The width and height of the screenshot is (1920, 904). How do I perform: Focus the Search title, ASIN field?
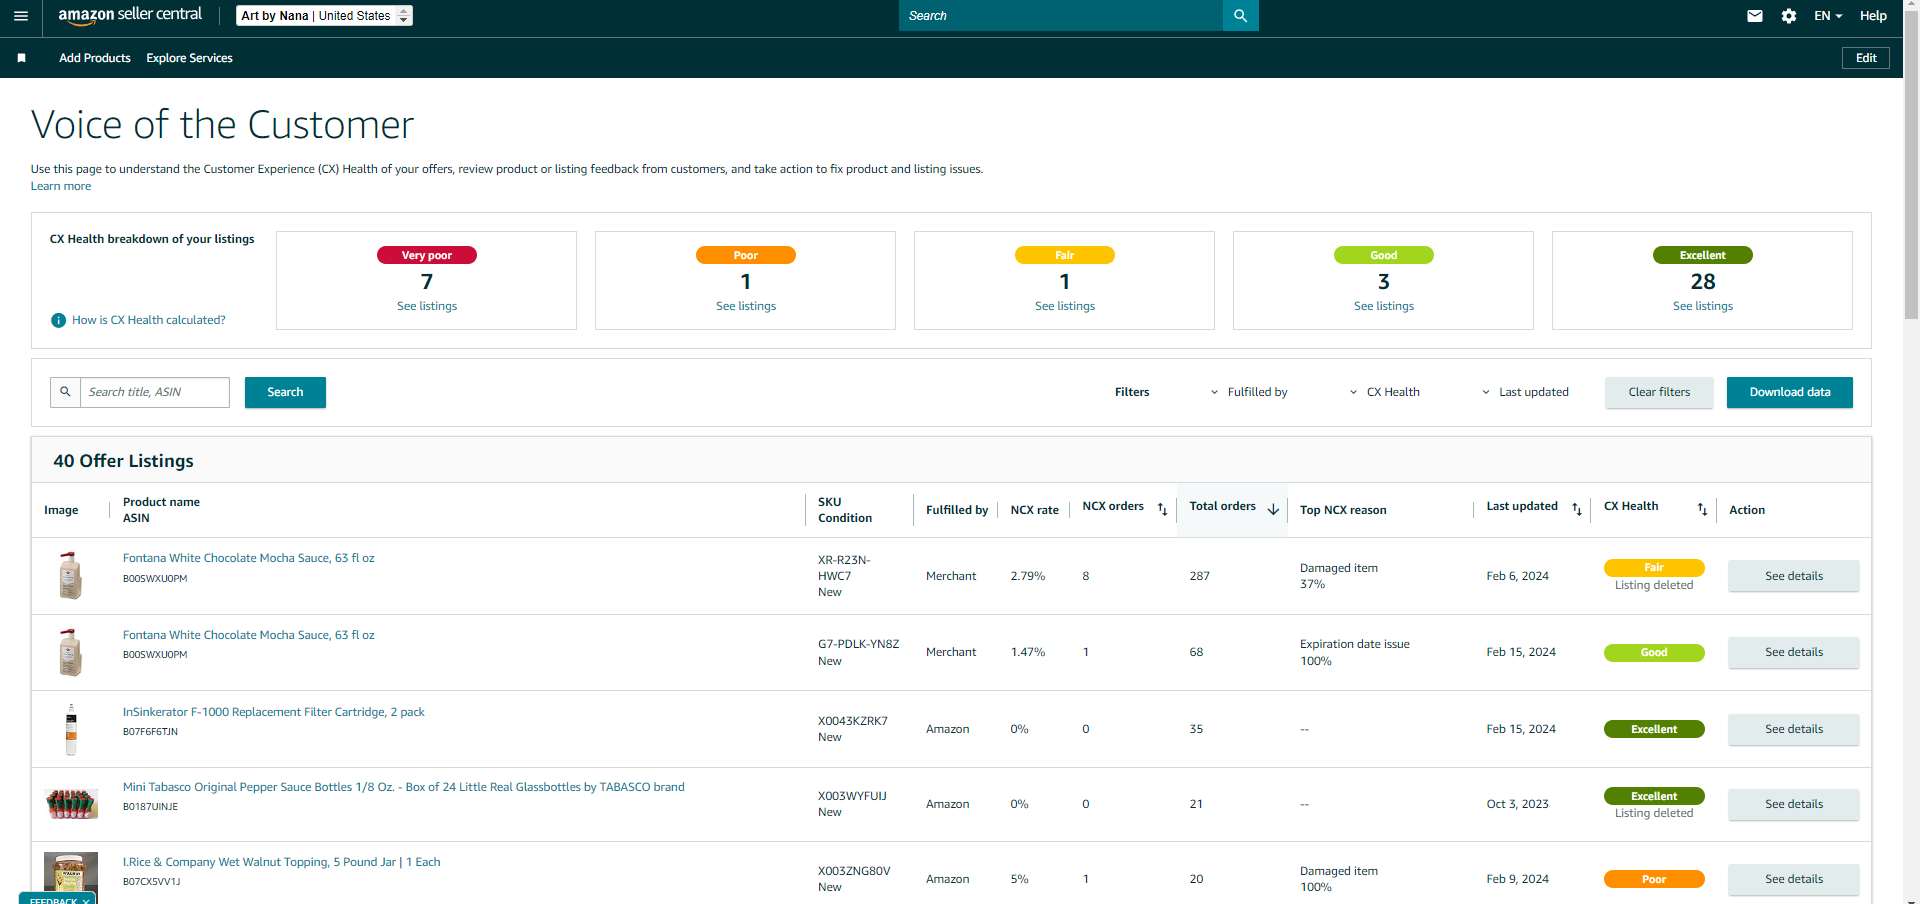coord(155,392)
